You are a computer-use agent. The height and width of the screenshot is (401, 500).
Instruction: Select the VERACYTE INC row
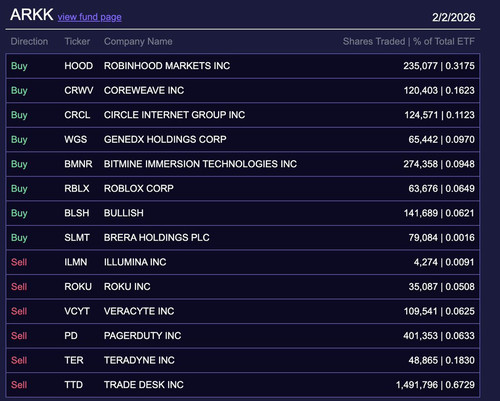[243, 311]
